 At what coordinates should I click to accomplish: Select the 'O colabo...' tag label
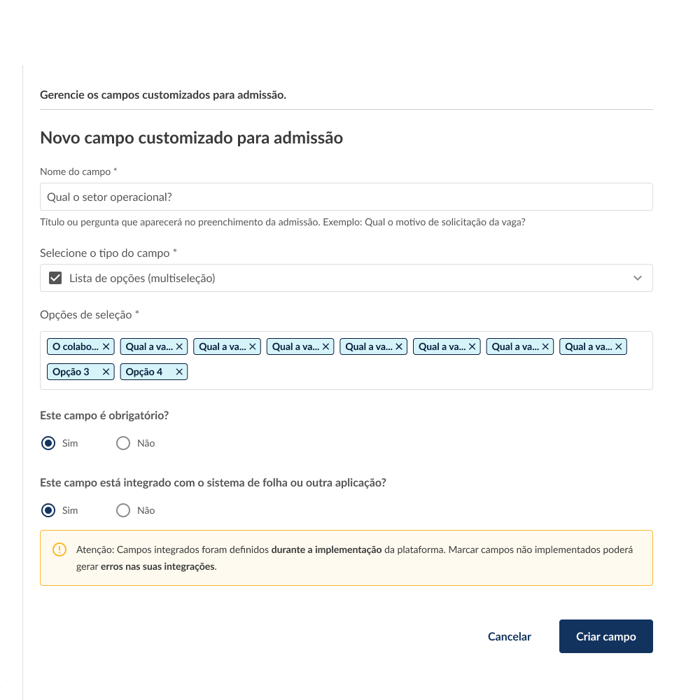click(75, 346)
